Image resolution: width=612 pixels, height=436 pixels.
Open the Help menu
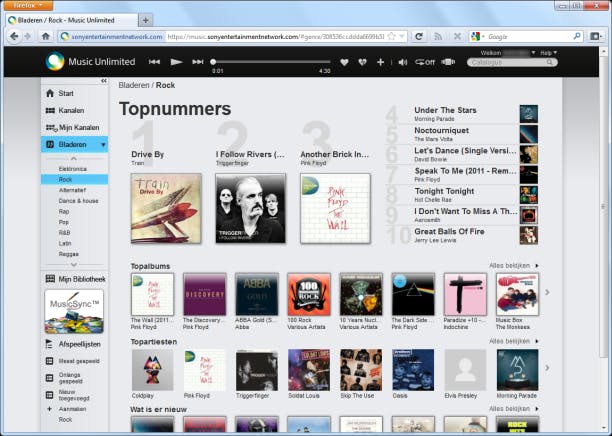(x=548, y=53)
